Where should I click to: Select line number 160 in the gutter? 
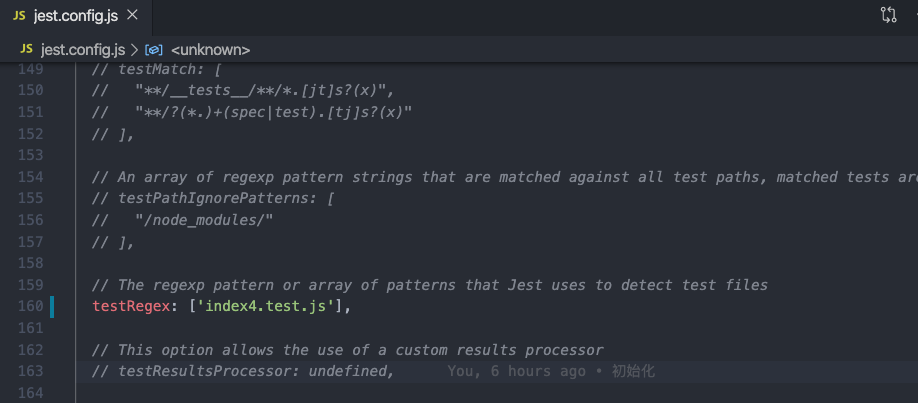tap(30, 306)
